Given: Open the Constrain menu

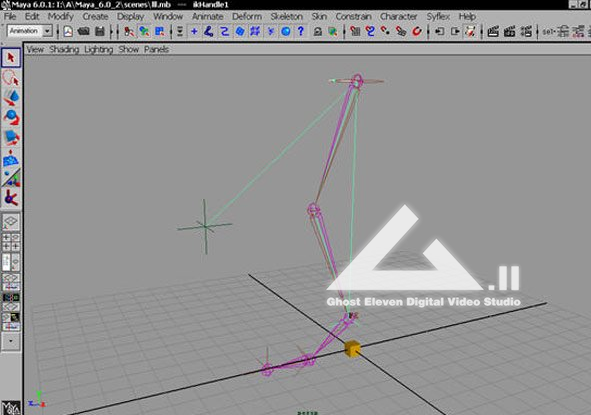Looking at the screenshot, I should click(353, 17).
